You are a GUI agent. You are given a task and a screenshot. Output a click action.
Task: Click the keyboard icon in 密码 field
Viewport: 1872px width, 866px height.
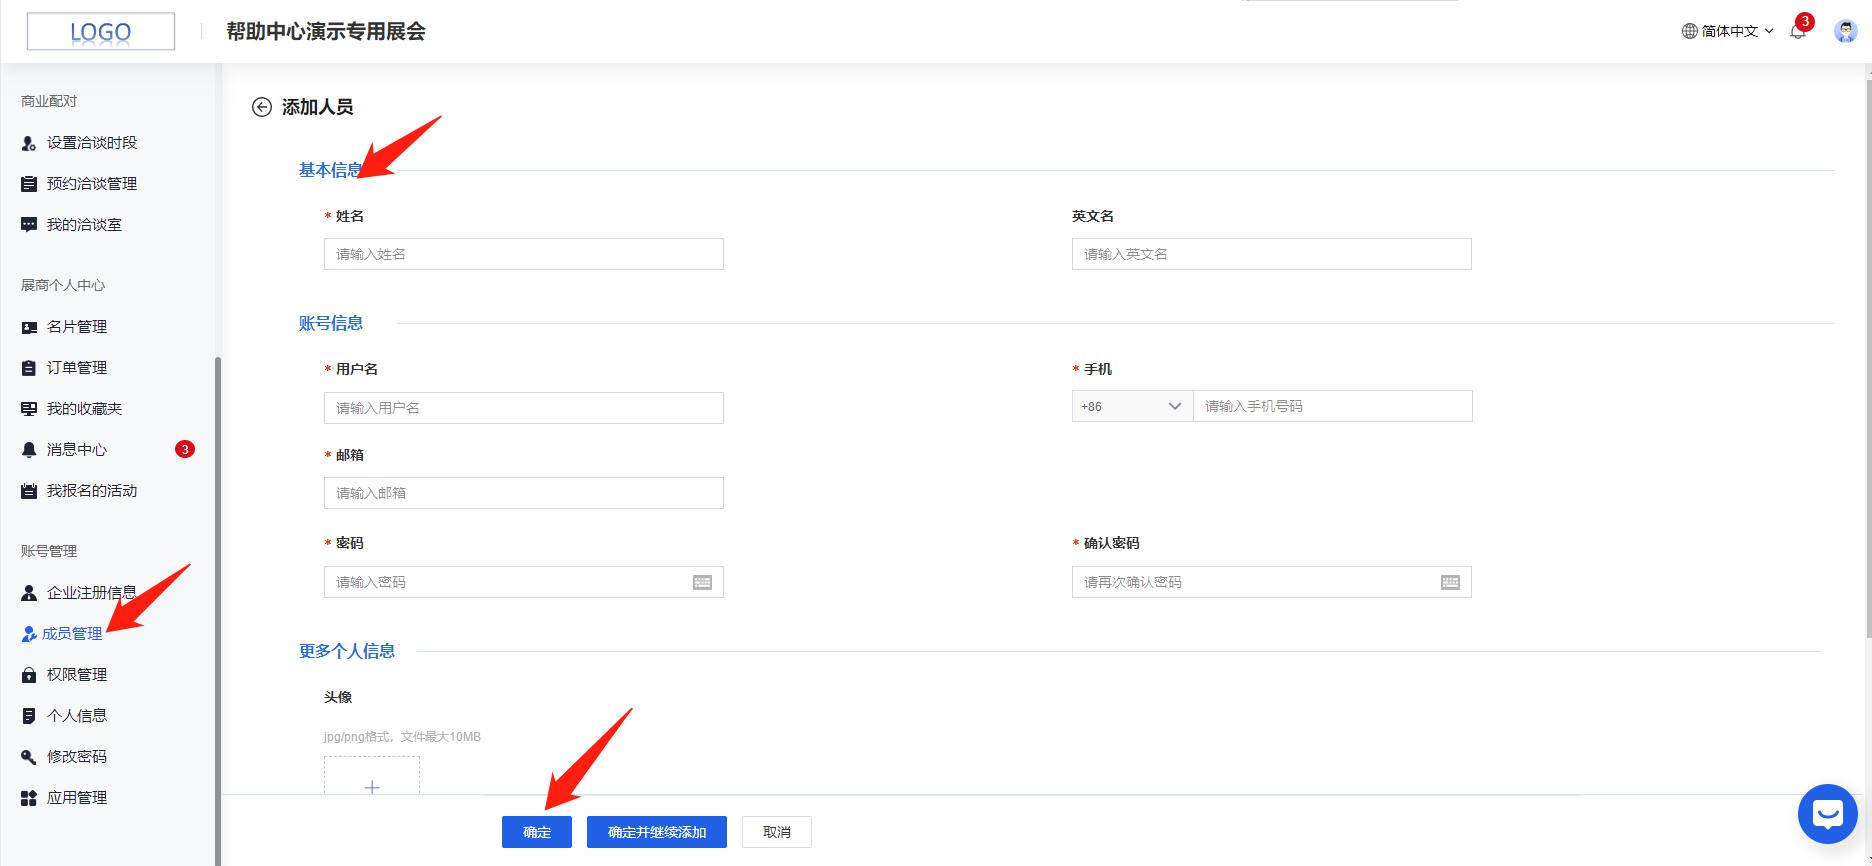point(702,582)
